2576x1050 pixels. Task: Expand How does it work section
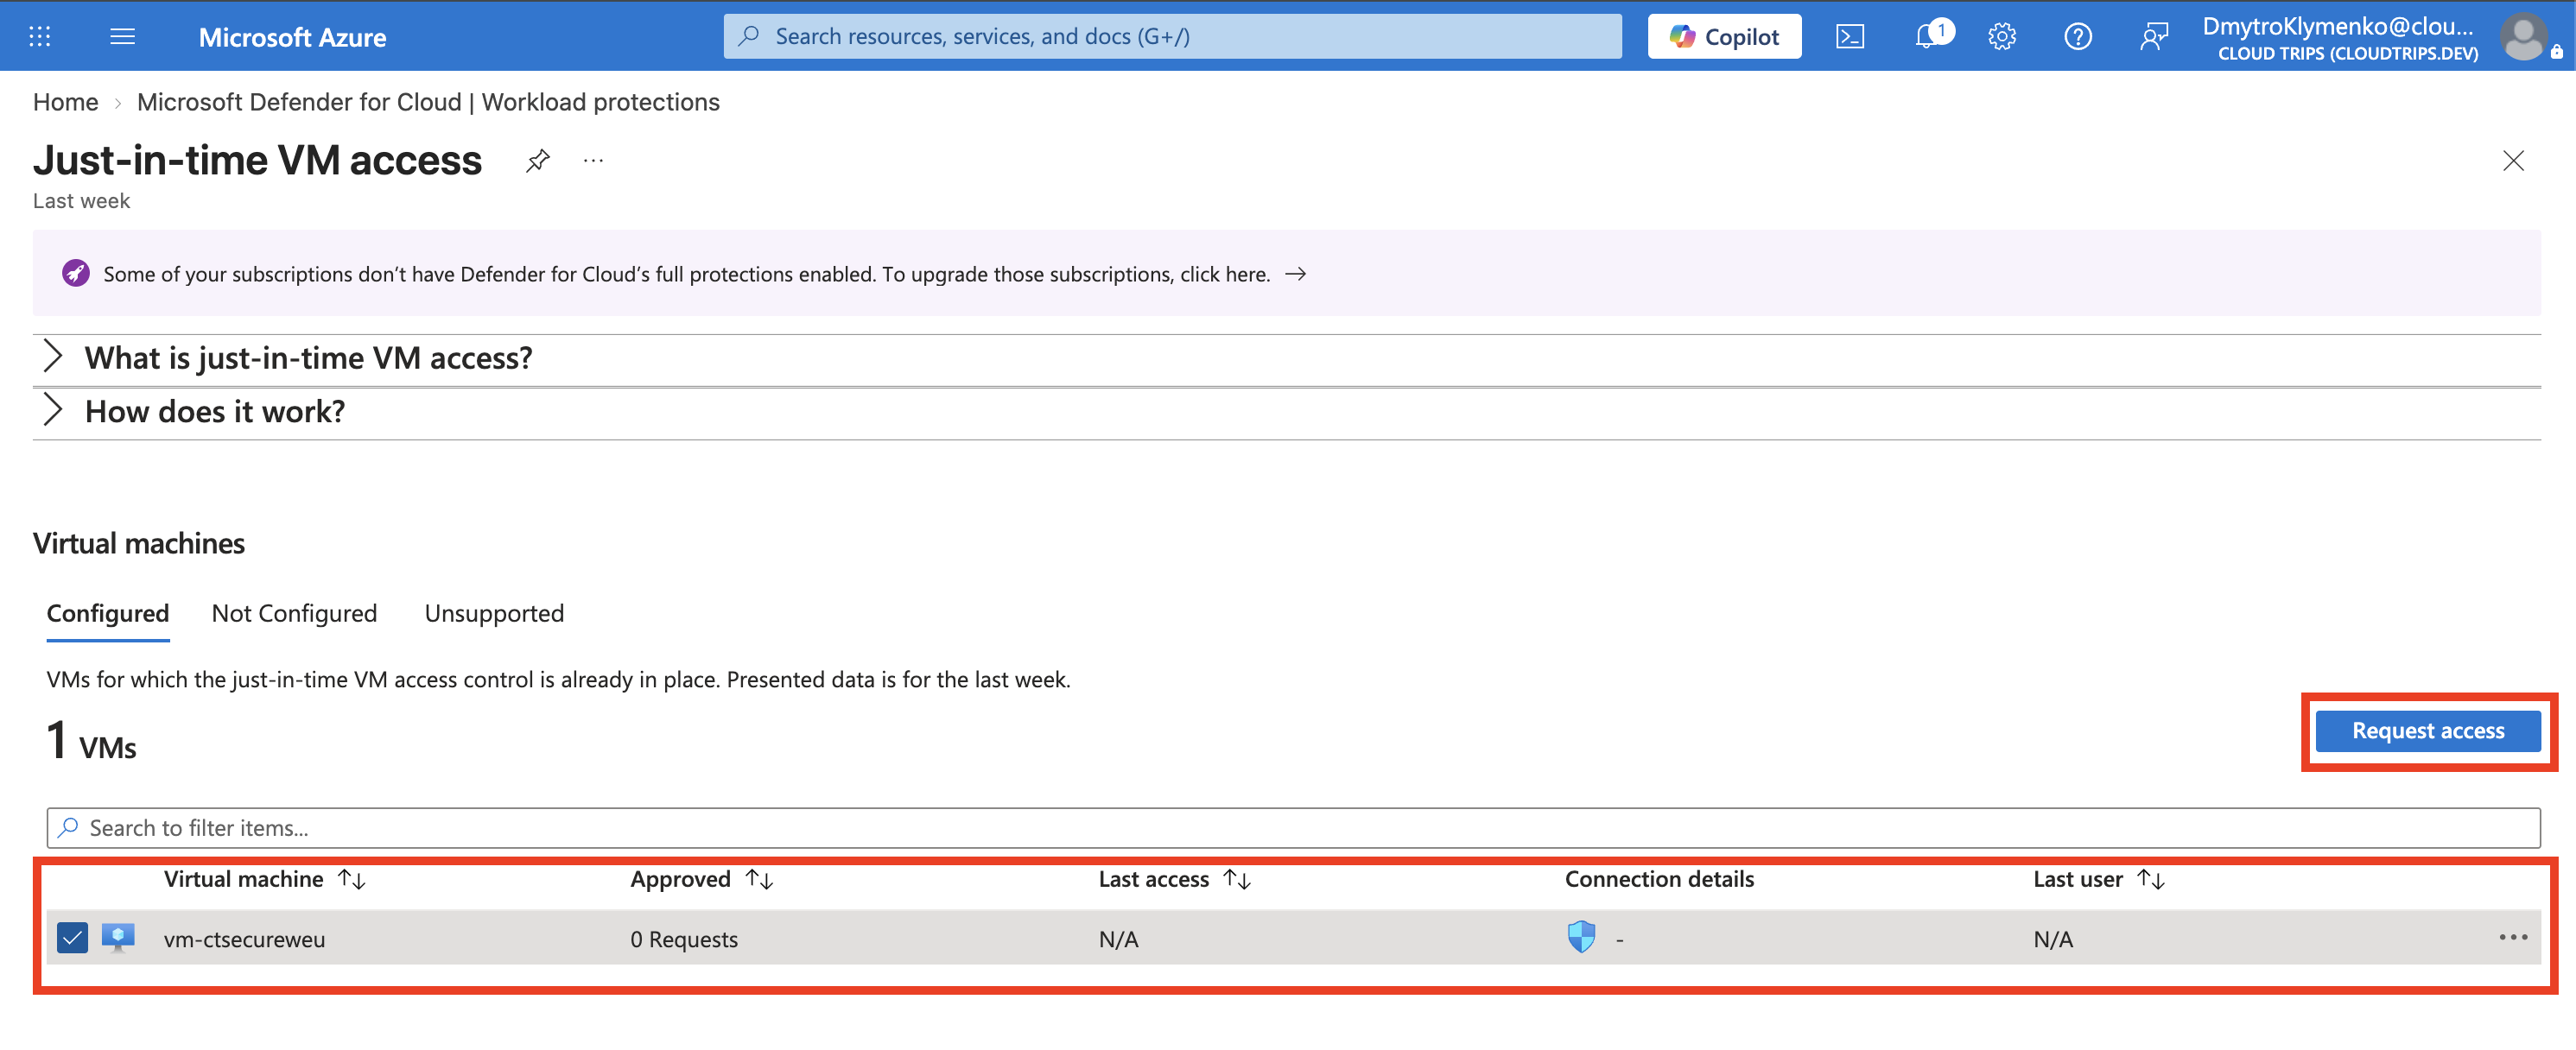click(x=1286, y=412)
